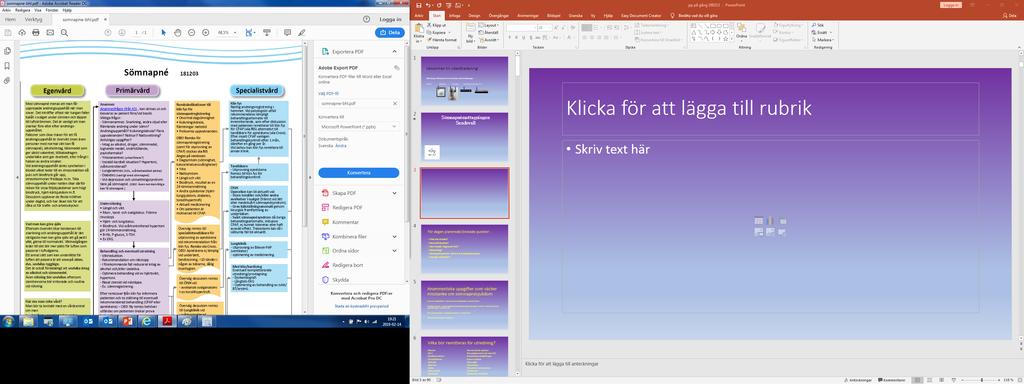Viewport: 1024px width, 384px height.
Task: Select slide 1 thumbnail in PowerPoint
Action: pyautogui.click(x=464, y=80)
